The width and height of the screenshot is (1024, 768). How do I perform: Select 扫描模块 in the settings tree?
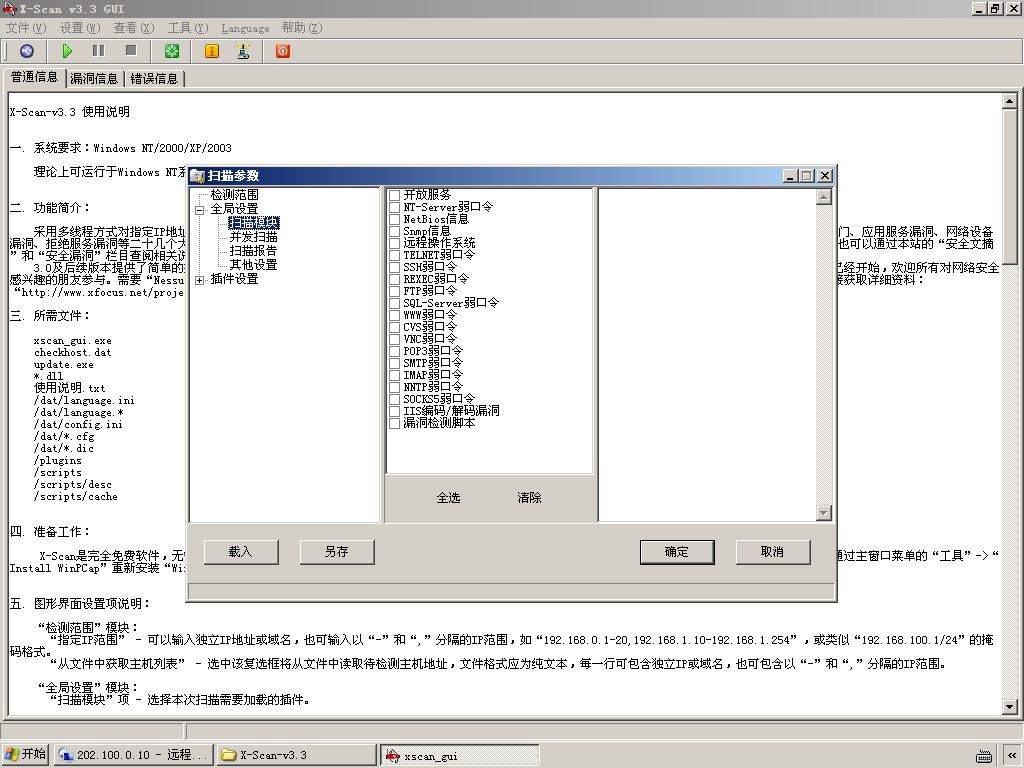click(253, 223)
